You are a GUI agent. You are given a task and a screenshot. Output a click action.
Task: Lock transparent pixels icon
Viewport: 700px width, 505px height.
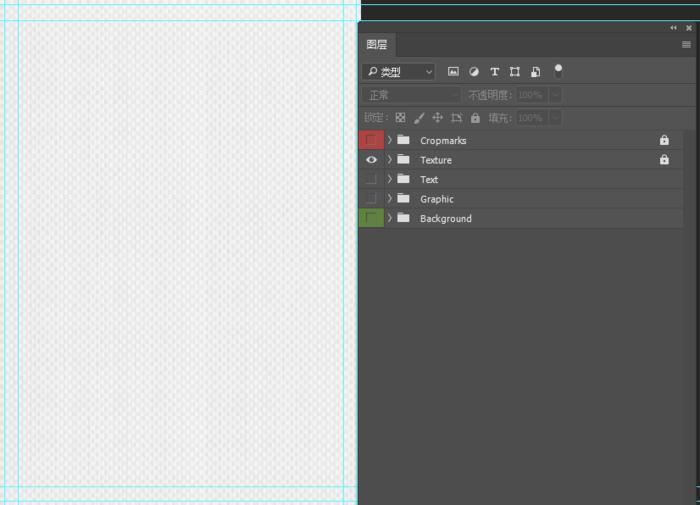coord(400,117)
